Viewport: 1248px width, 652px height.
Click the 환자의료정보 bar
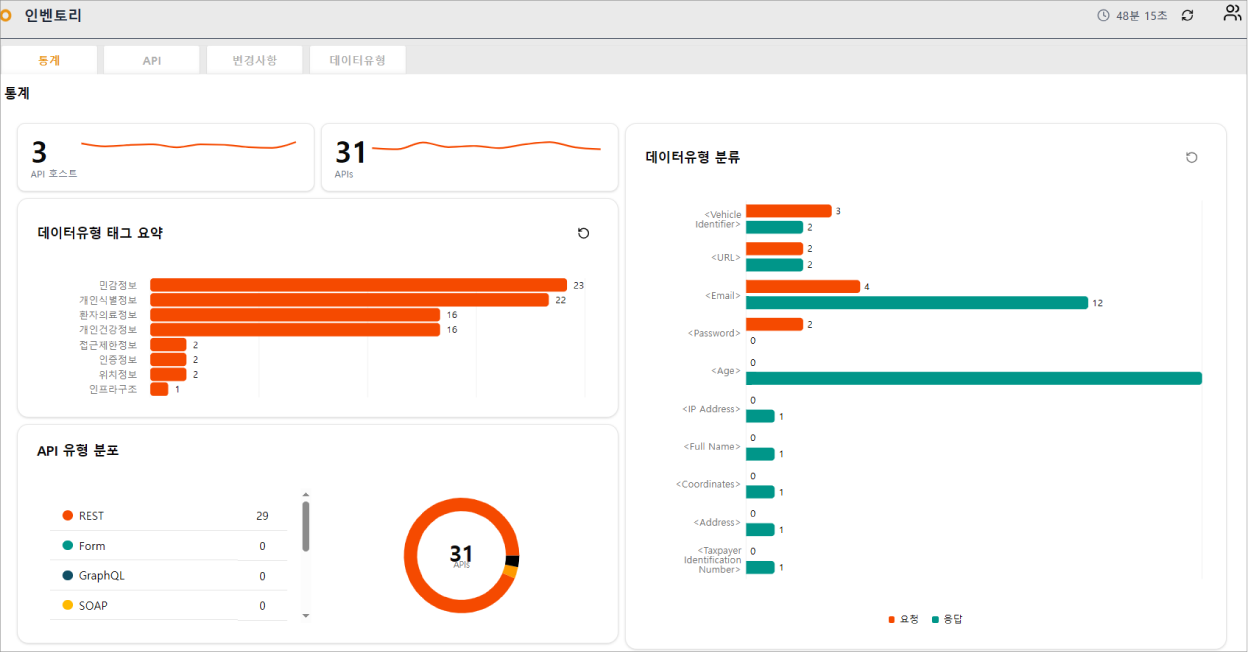coord(295,315)
